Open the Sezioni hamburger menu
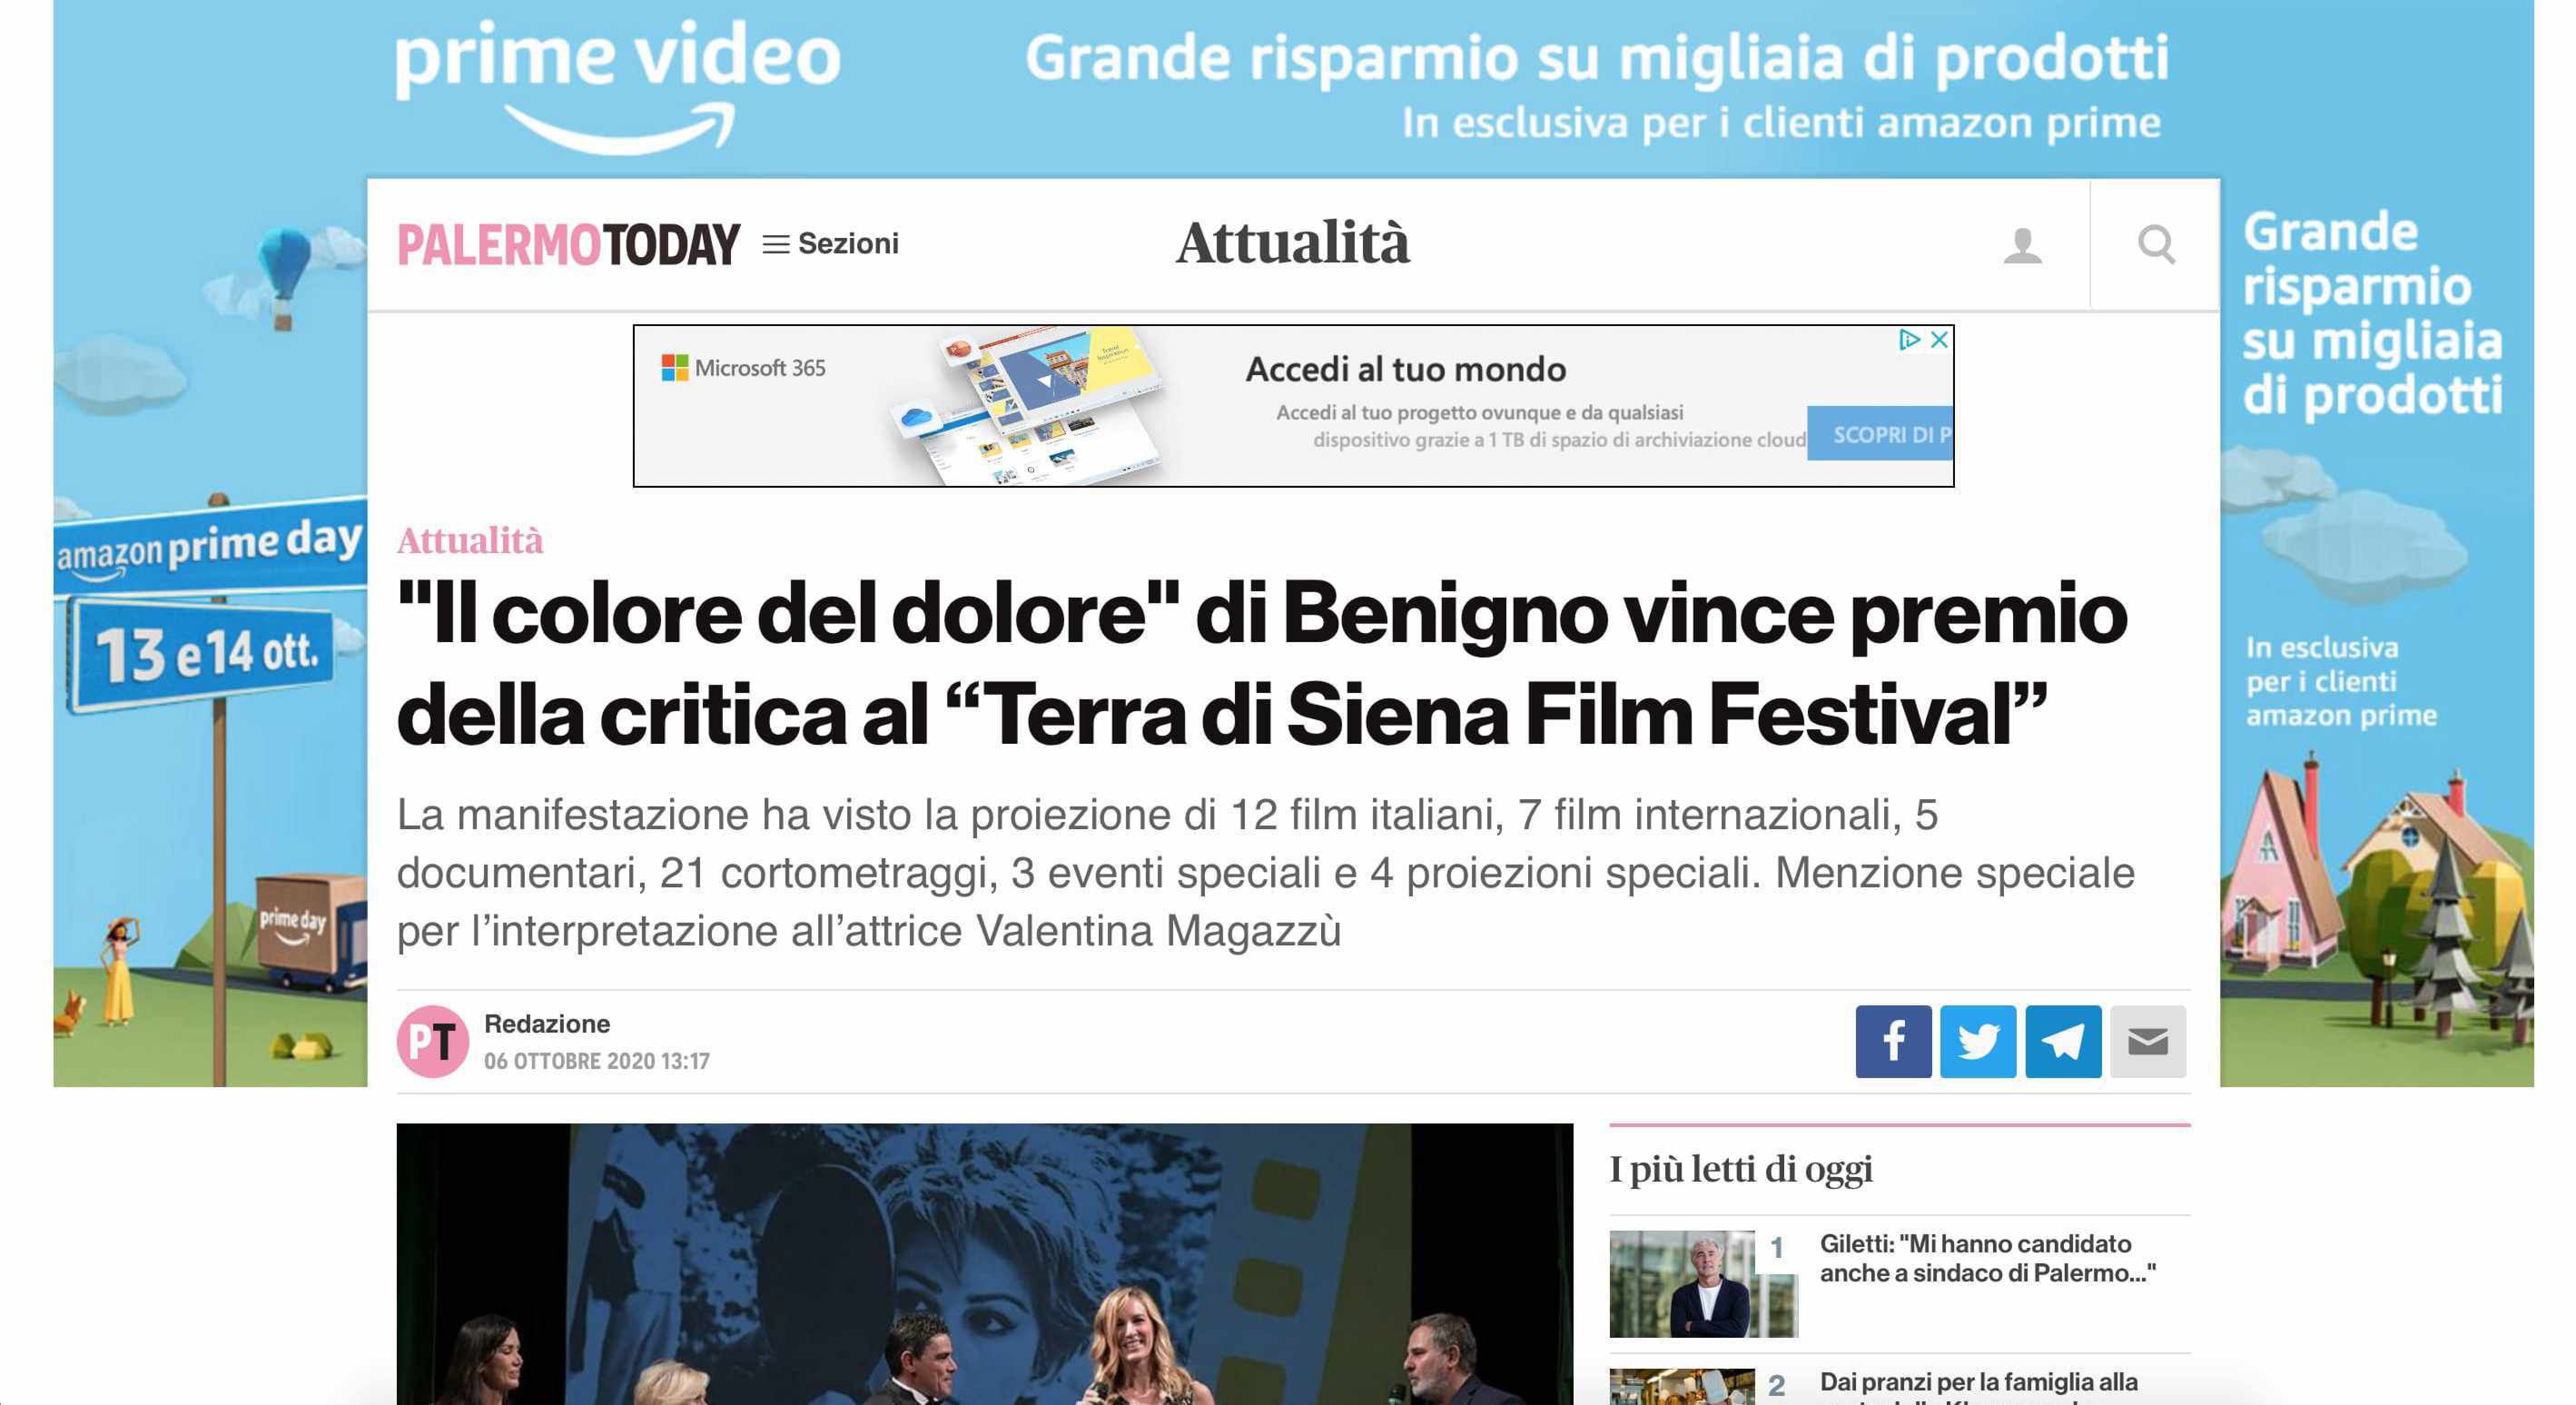The image size is (2576, 1405). tap(831, 243)
